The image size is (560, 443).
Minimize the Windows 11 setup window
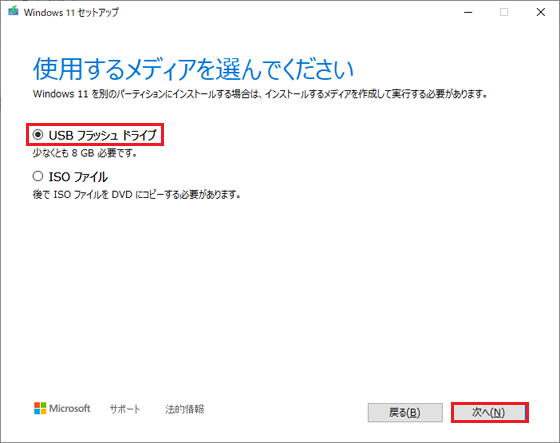pyautogui.click(x=468, y=13)
